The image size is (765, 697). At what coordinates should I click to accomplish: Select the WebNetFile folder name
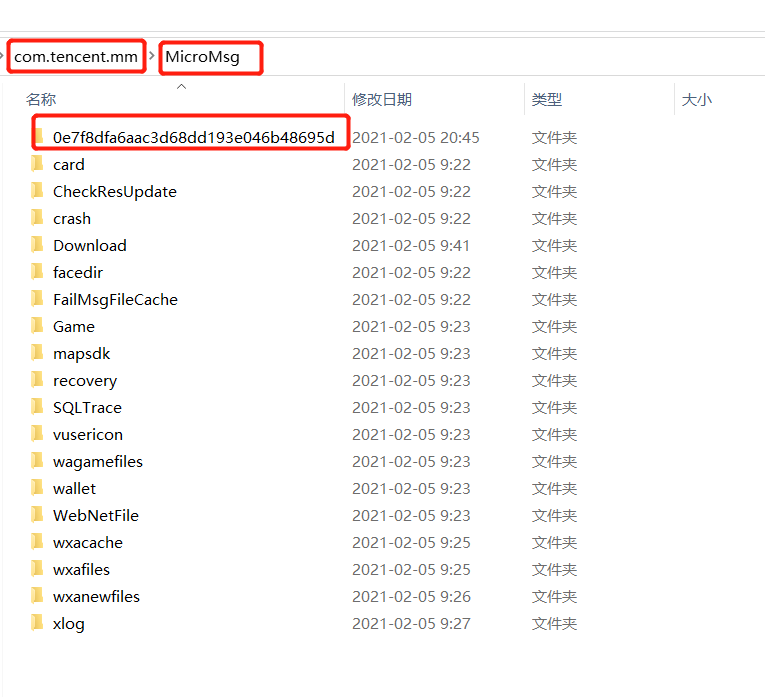(96, 515)
